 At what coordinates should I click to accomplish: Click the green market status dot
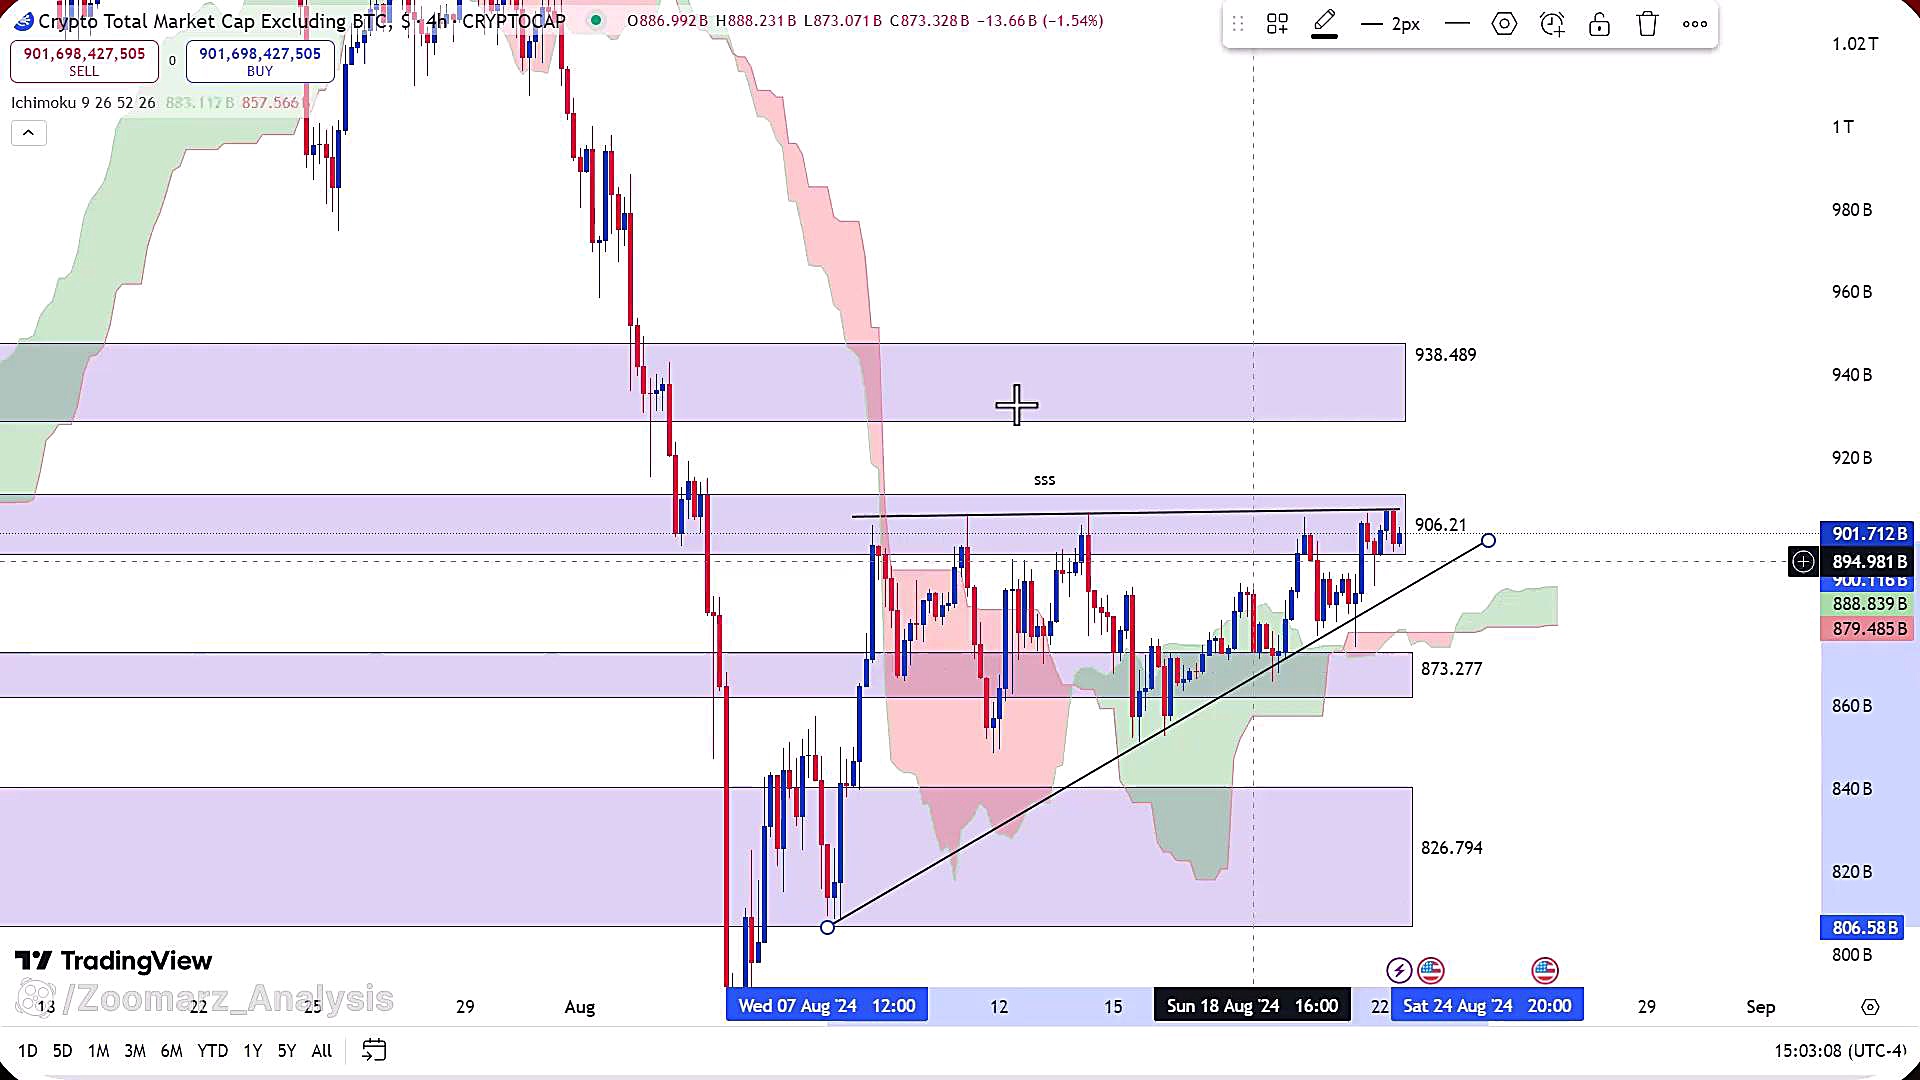596,20
